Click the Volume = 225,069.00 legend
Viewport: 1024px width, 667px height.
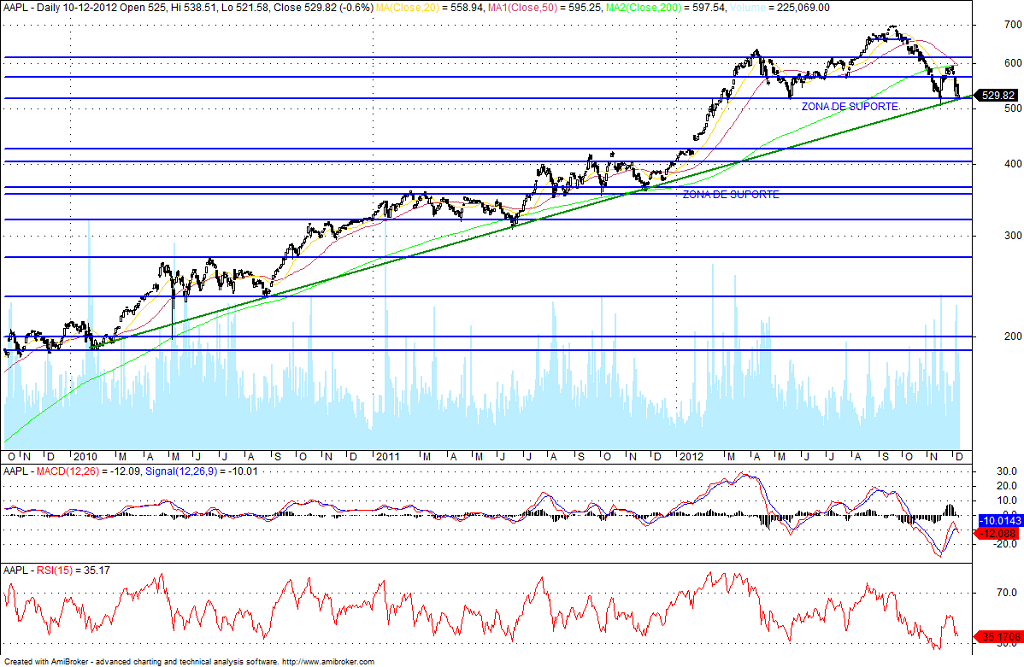point(779,8)
